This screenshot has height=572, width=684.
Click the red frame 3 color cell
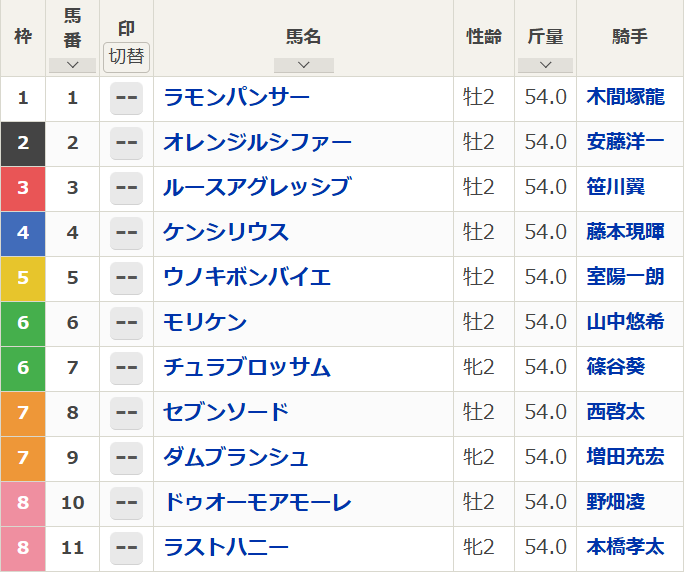pos(23,189)
